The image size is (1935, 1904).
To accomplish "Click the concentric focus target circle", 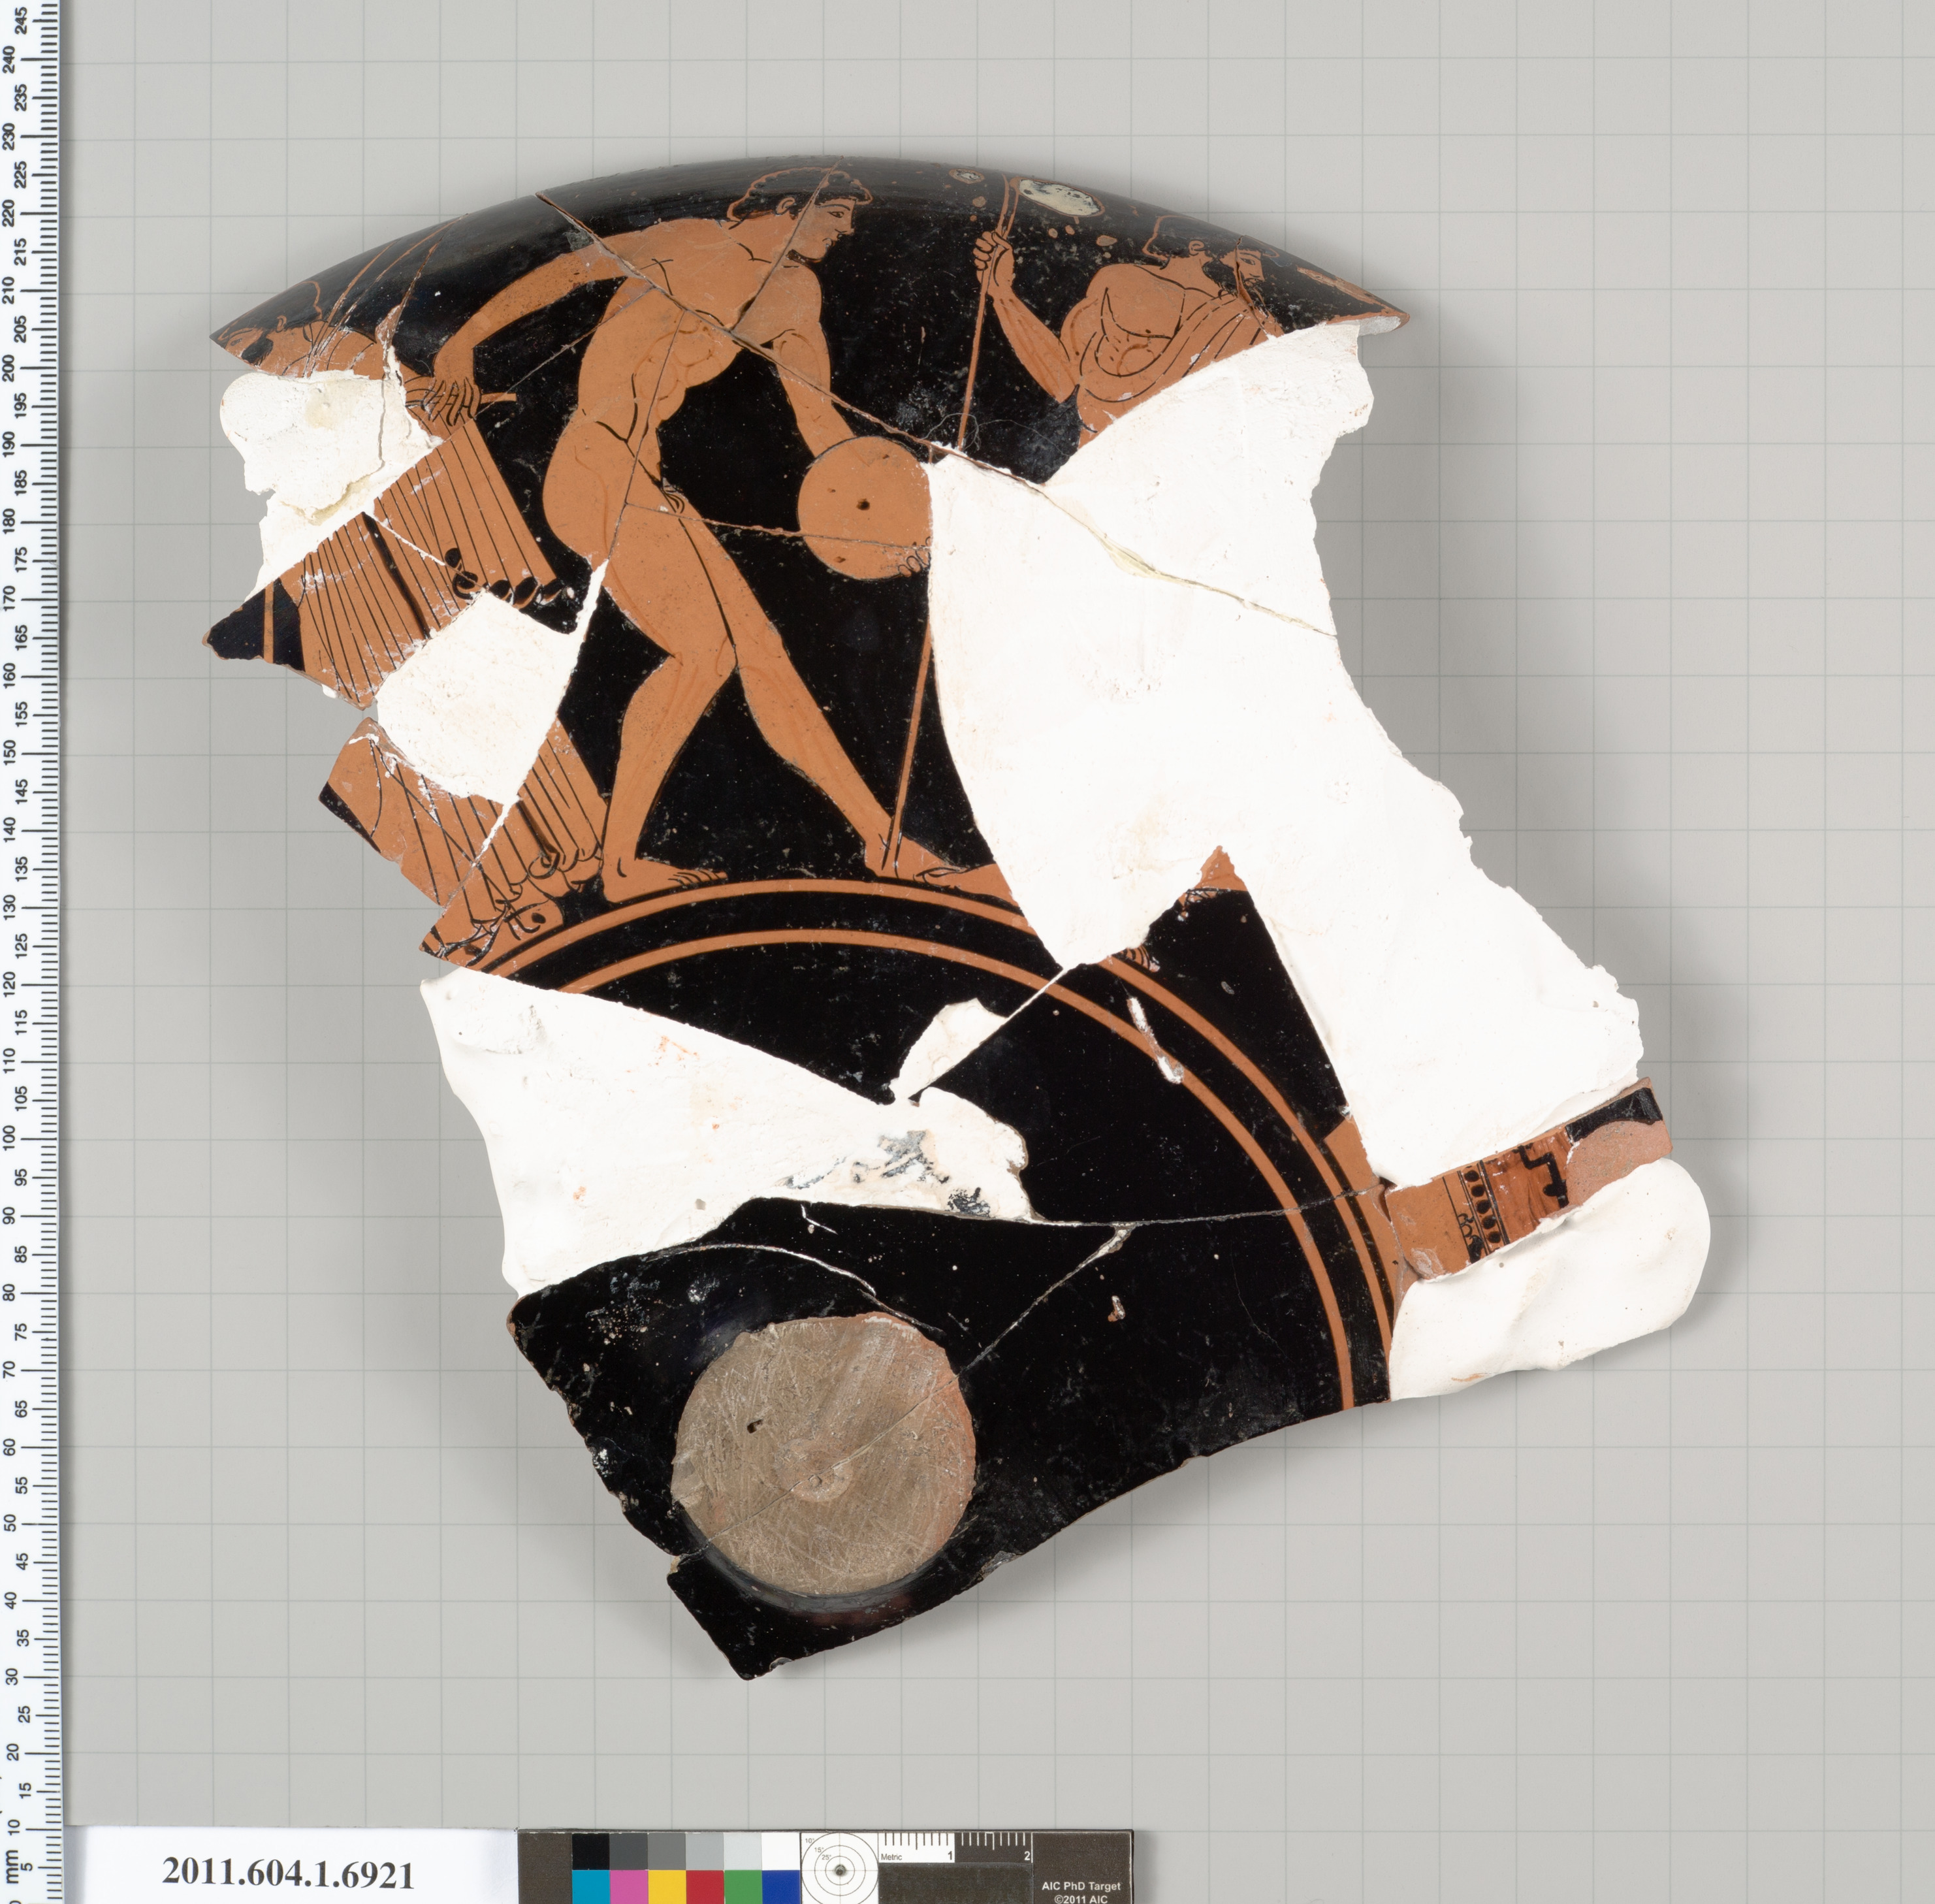I will click(840, 1871).
